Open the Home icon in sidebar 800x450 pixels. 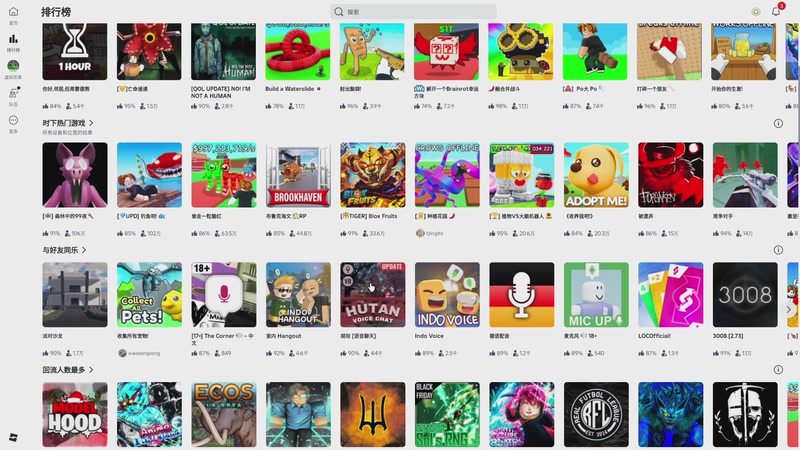[x=13, y=12]
